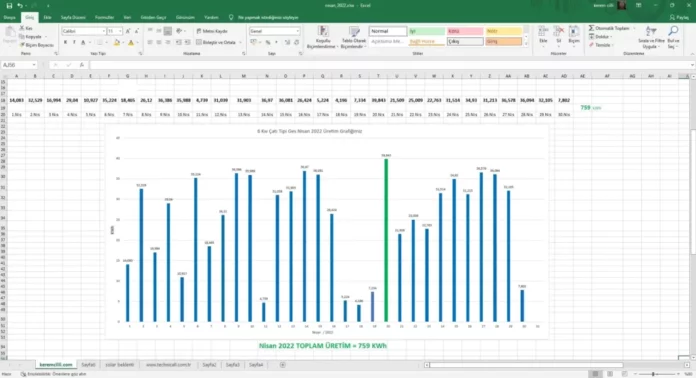Click the Otomatik Toplam sigma icon
Viewport: 696px width, 378px height.
pyautogui.click(x=591, y=28)
